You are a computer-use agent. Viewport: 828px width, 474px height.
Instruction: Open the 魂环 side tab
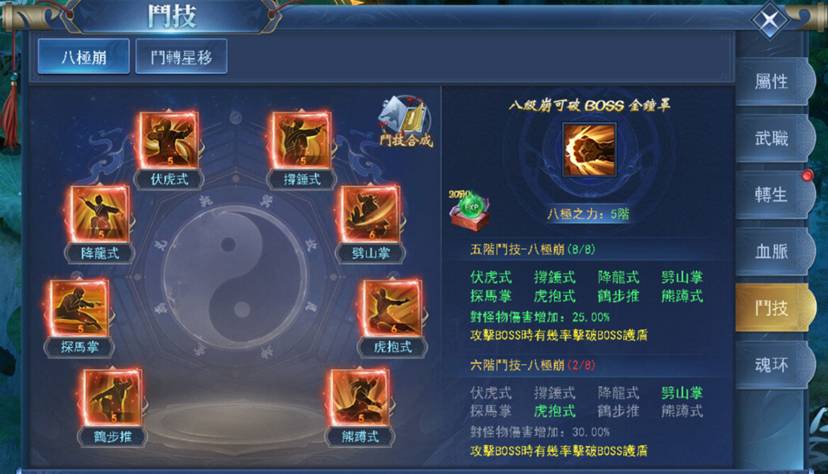(x=771, y=365)
